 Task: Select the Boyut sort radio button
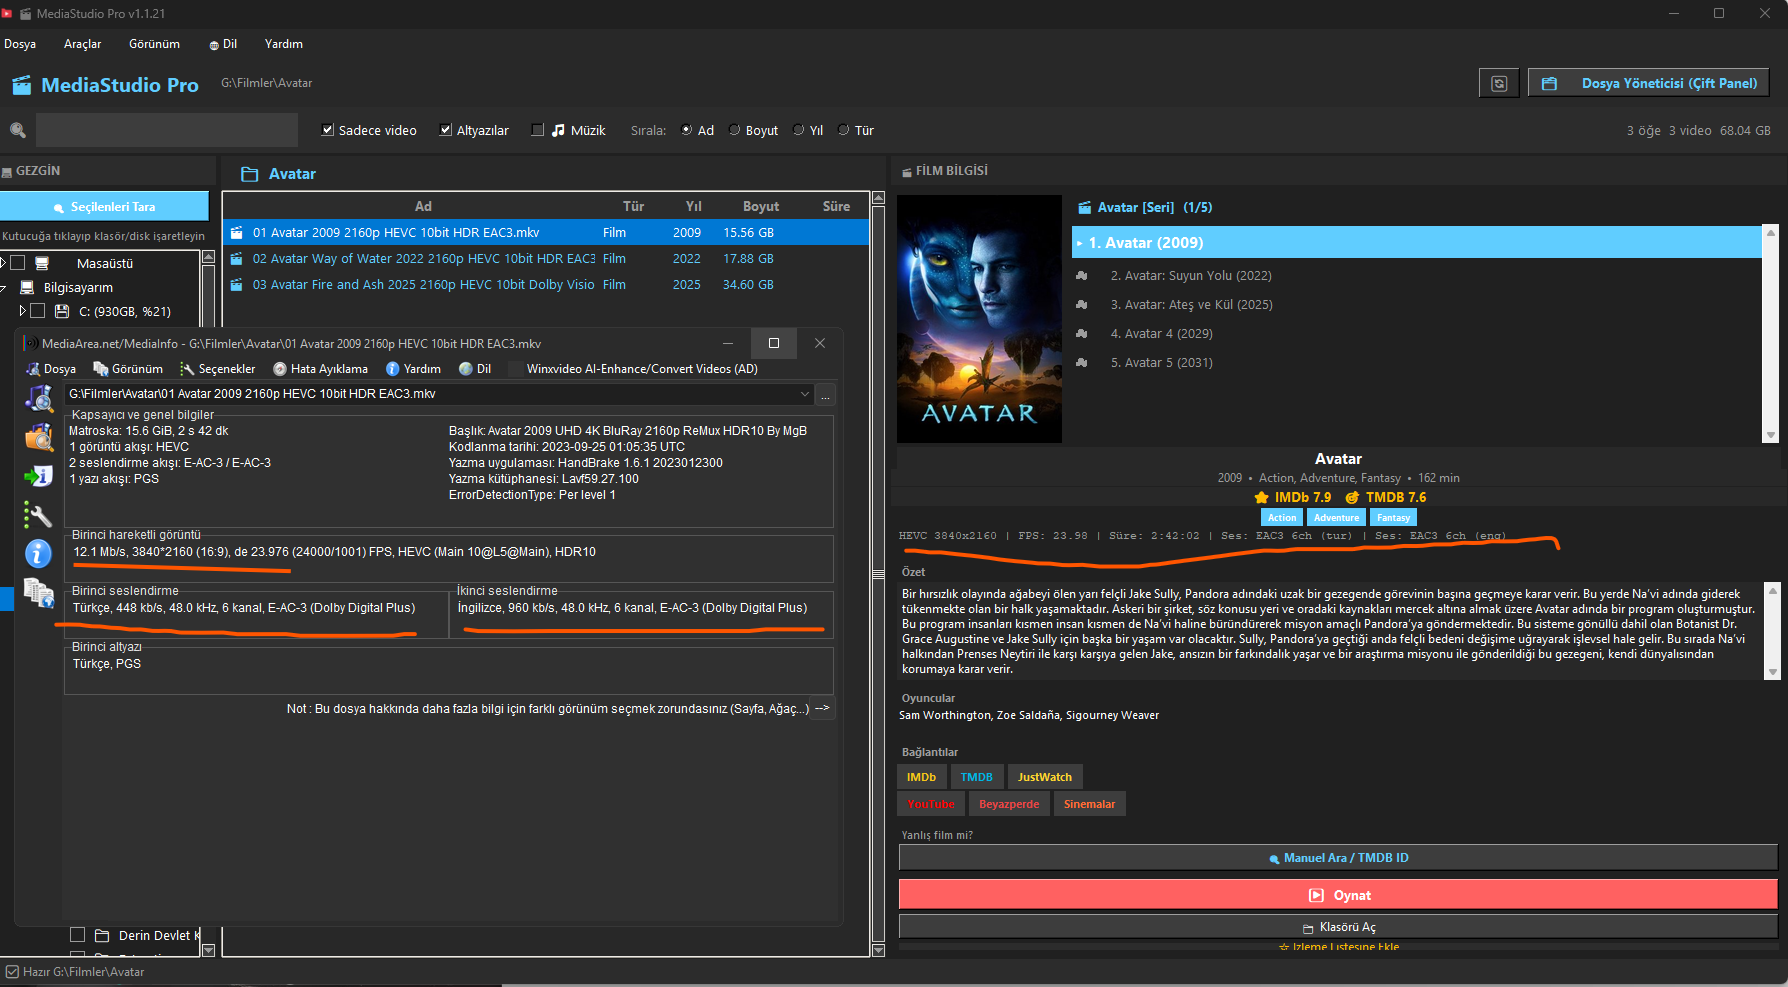point(735,130)
